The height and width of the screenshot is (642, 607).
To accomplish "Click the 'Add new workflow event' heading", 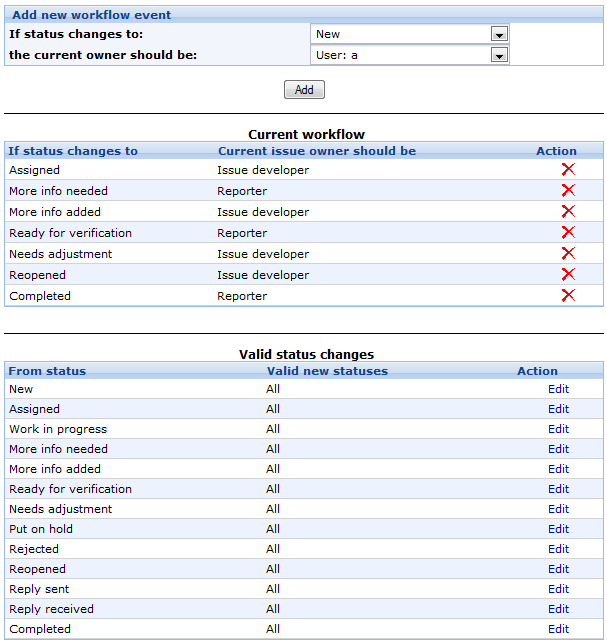I will point(91,15).
